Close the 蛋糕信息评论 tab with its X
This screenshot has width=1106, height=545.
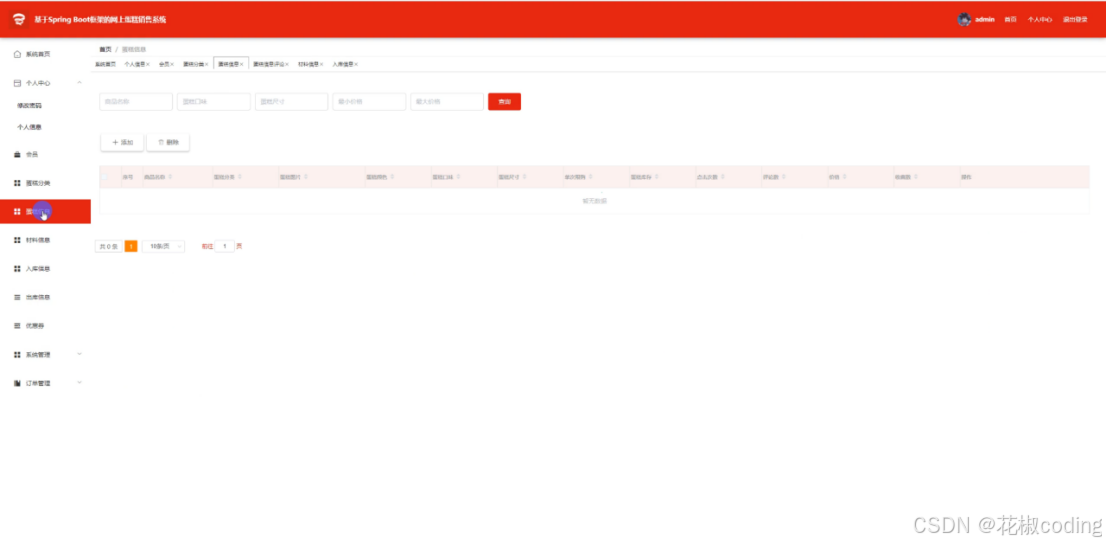(x=287, y=64)
